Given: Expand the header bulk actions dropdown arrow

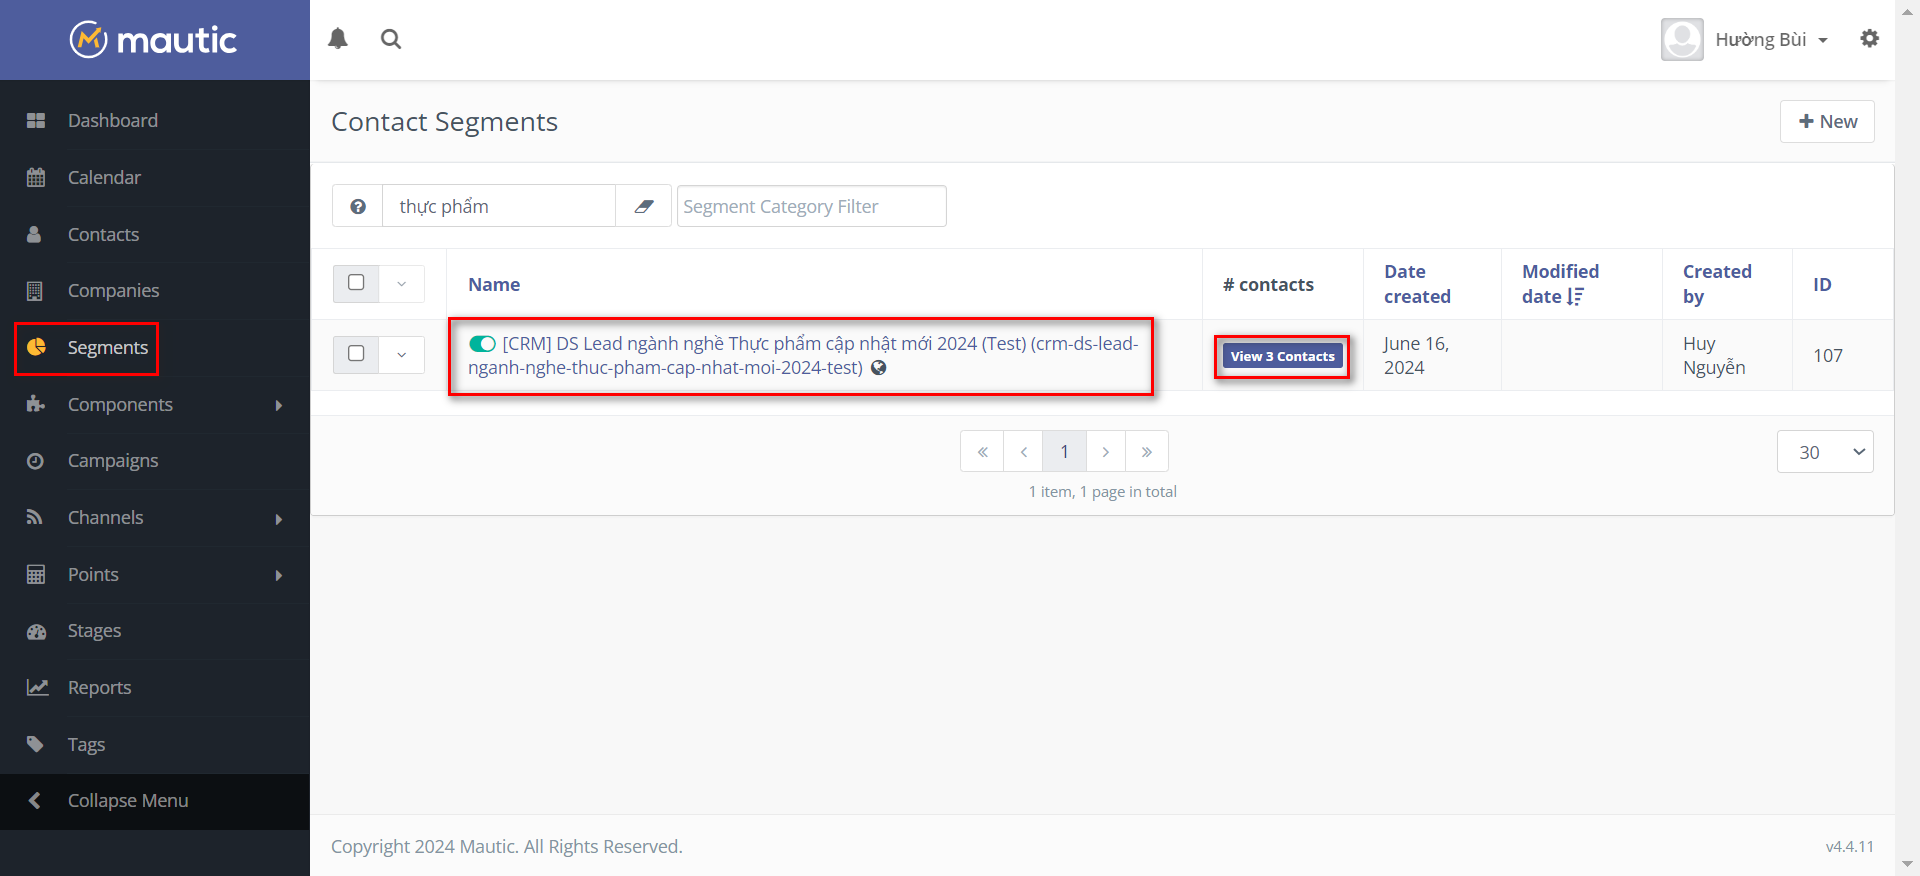Looking at the screenshot, I should (x=401, y=284).
